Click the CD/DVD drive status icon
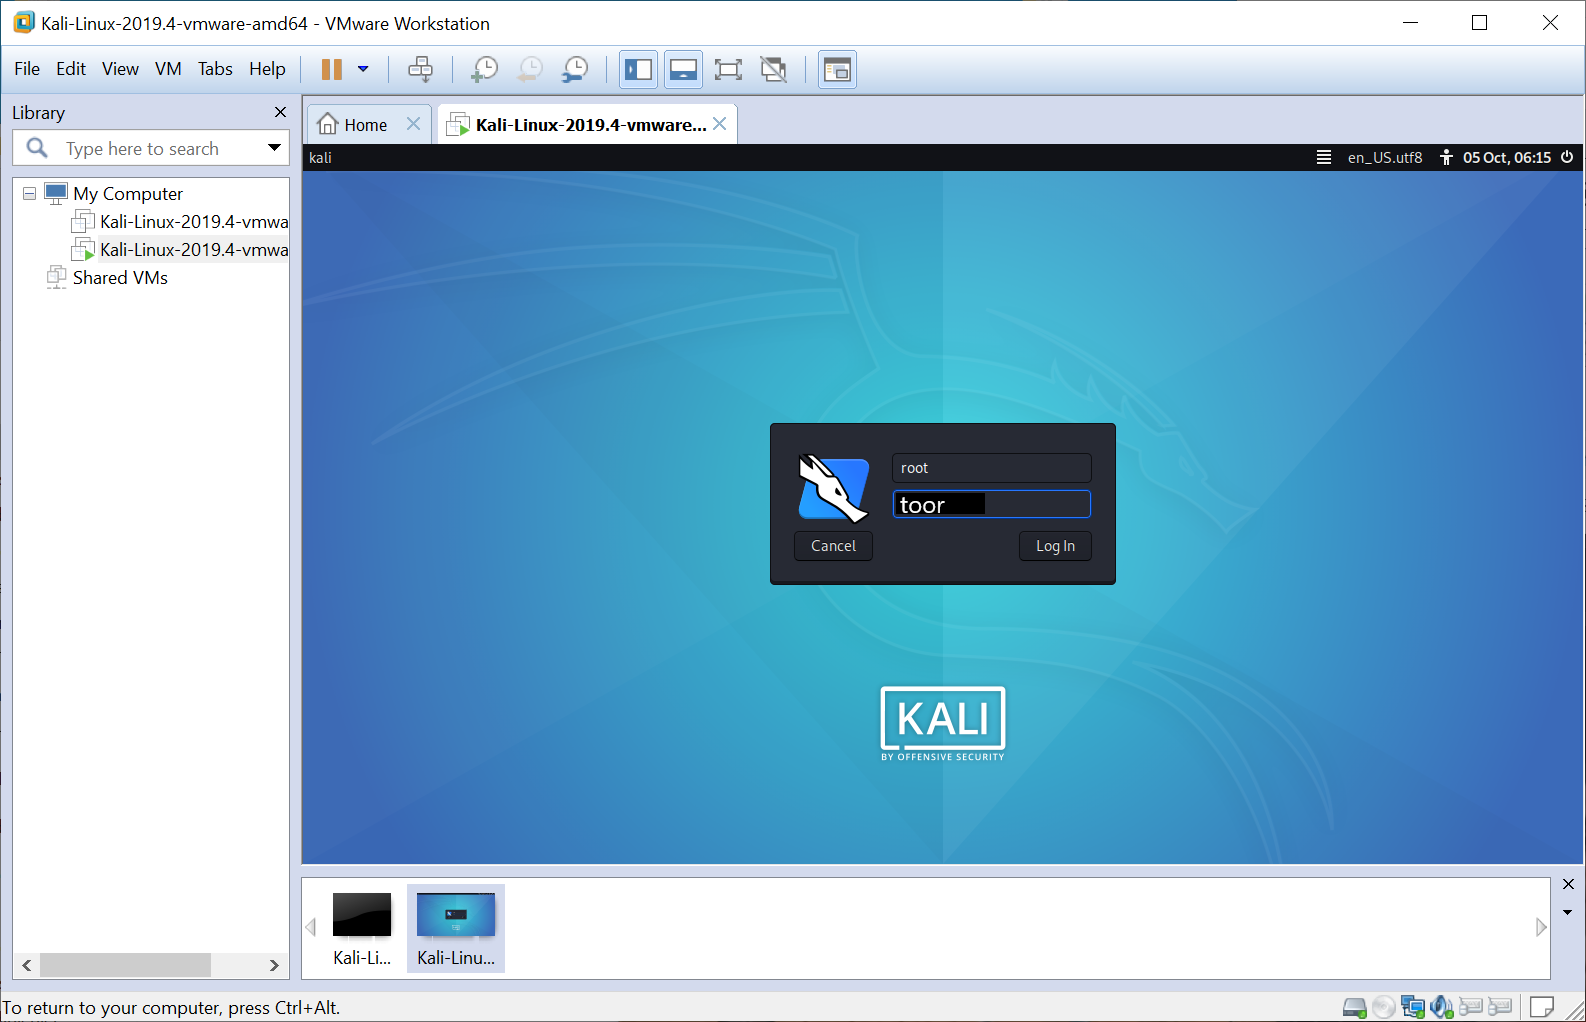Image resolution: width=1586 pixels, height=1022 pixels. [1383, 1007]
